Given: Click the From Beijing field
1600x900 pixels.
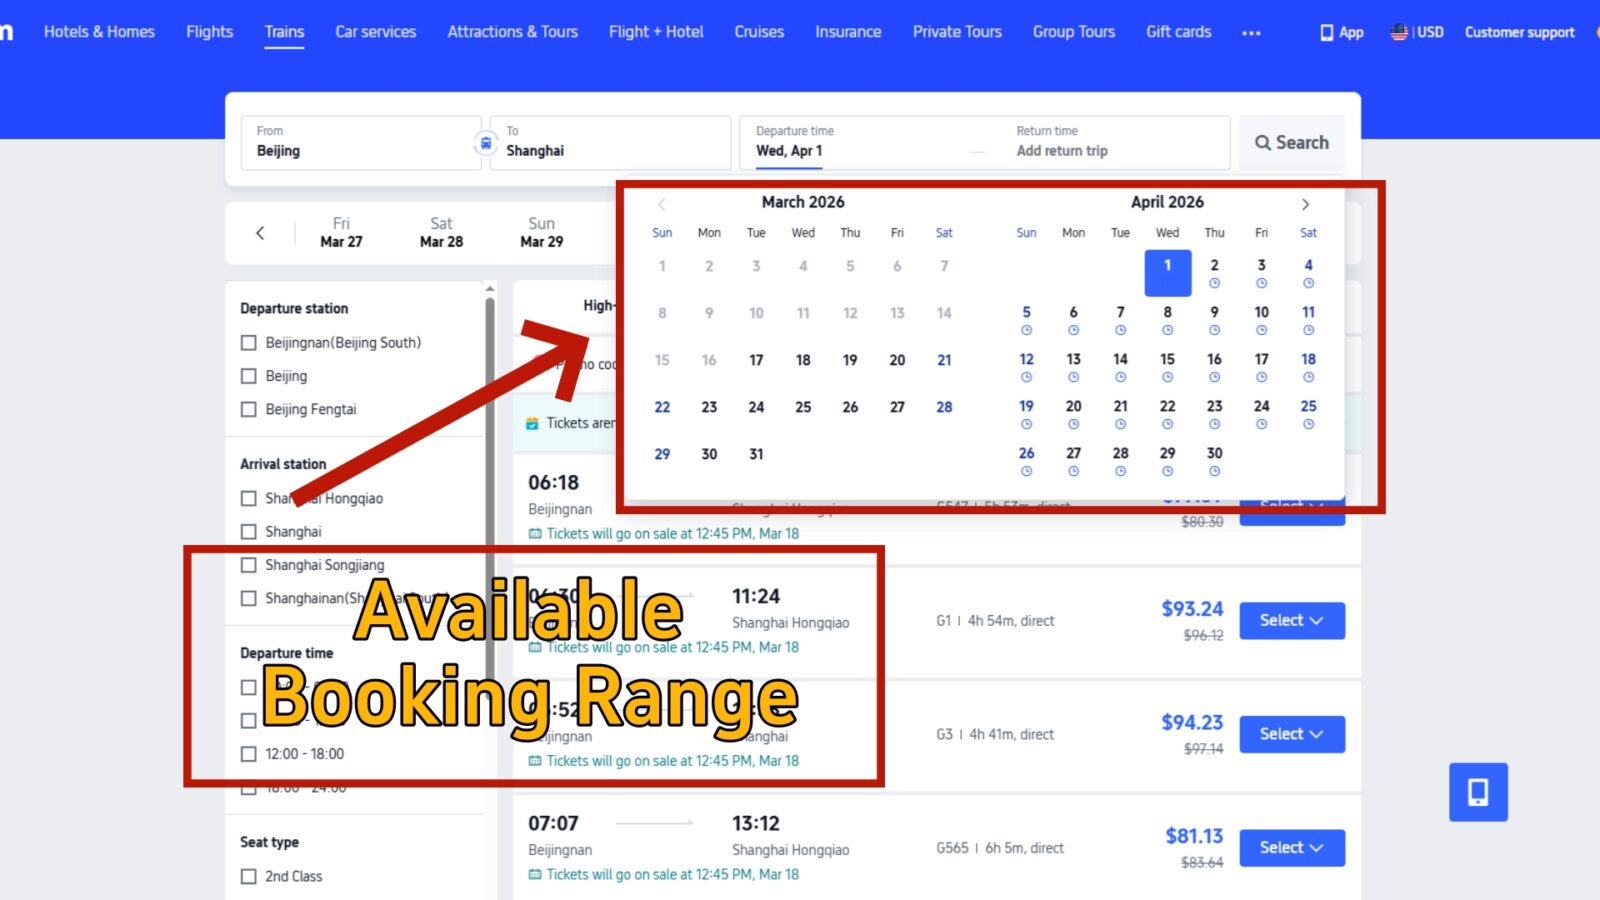Looking at the screenshot, I should click(361, 143).
